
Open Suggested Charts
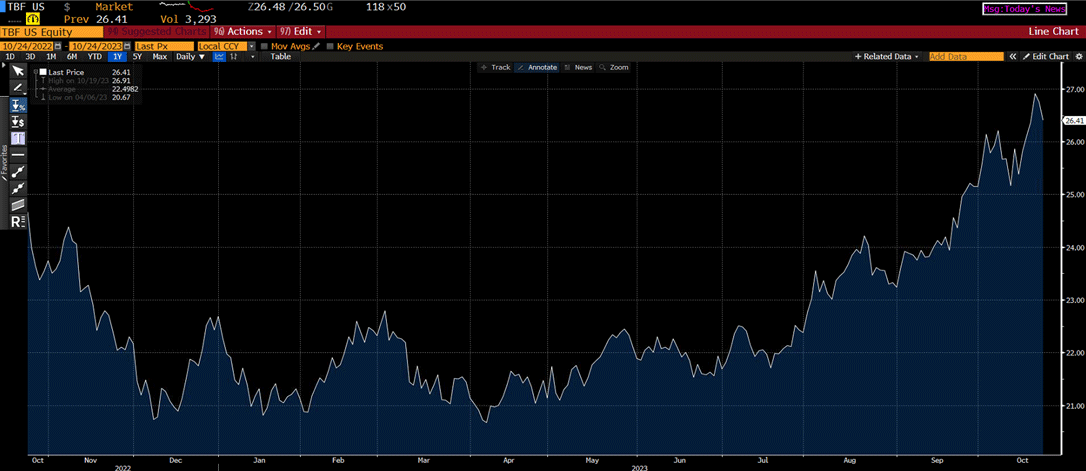coord(157,32)
